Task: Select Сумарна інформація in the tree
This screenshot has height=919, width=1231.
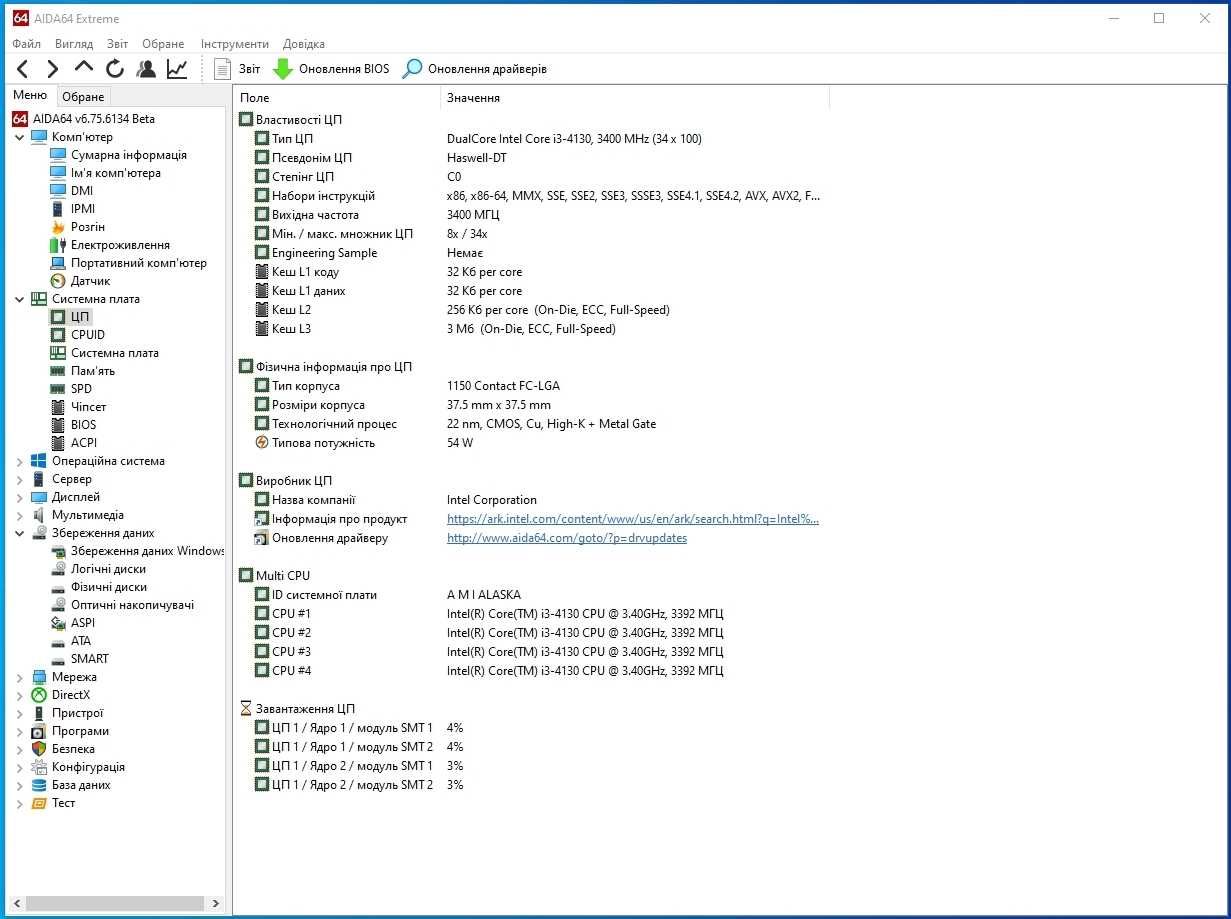Action: point(128,155)
